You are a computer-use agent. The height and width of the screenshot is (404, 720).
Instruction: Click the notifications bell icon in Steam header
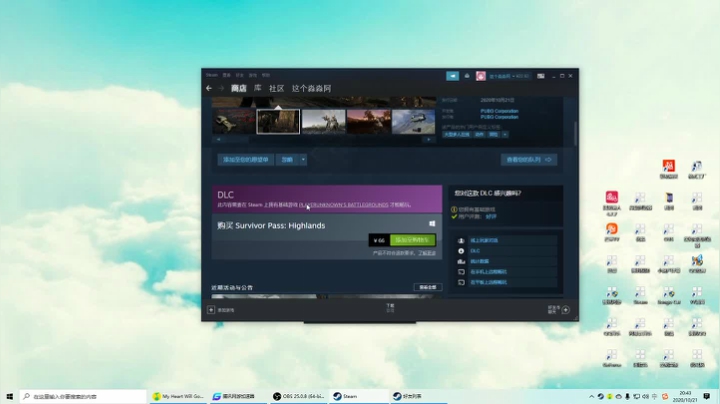point(467,76)
